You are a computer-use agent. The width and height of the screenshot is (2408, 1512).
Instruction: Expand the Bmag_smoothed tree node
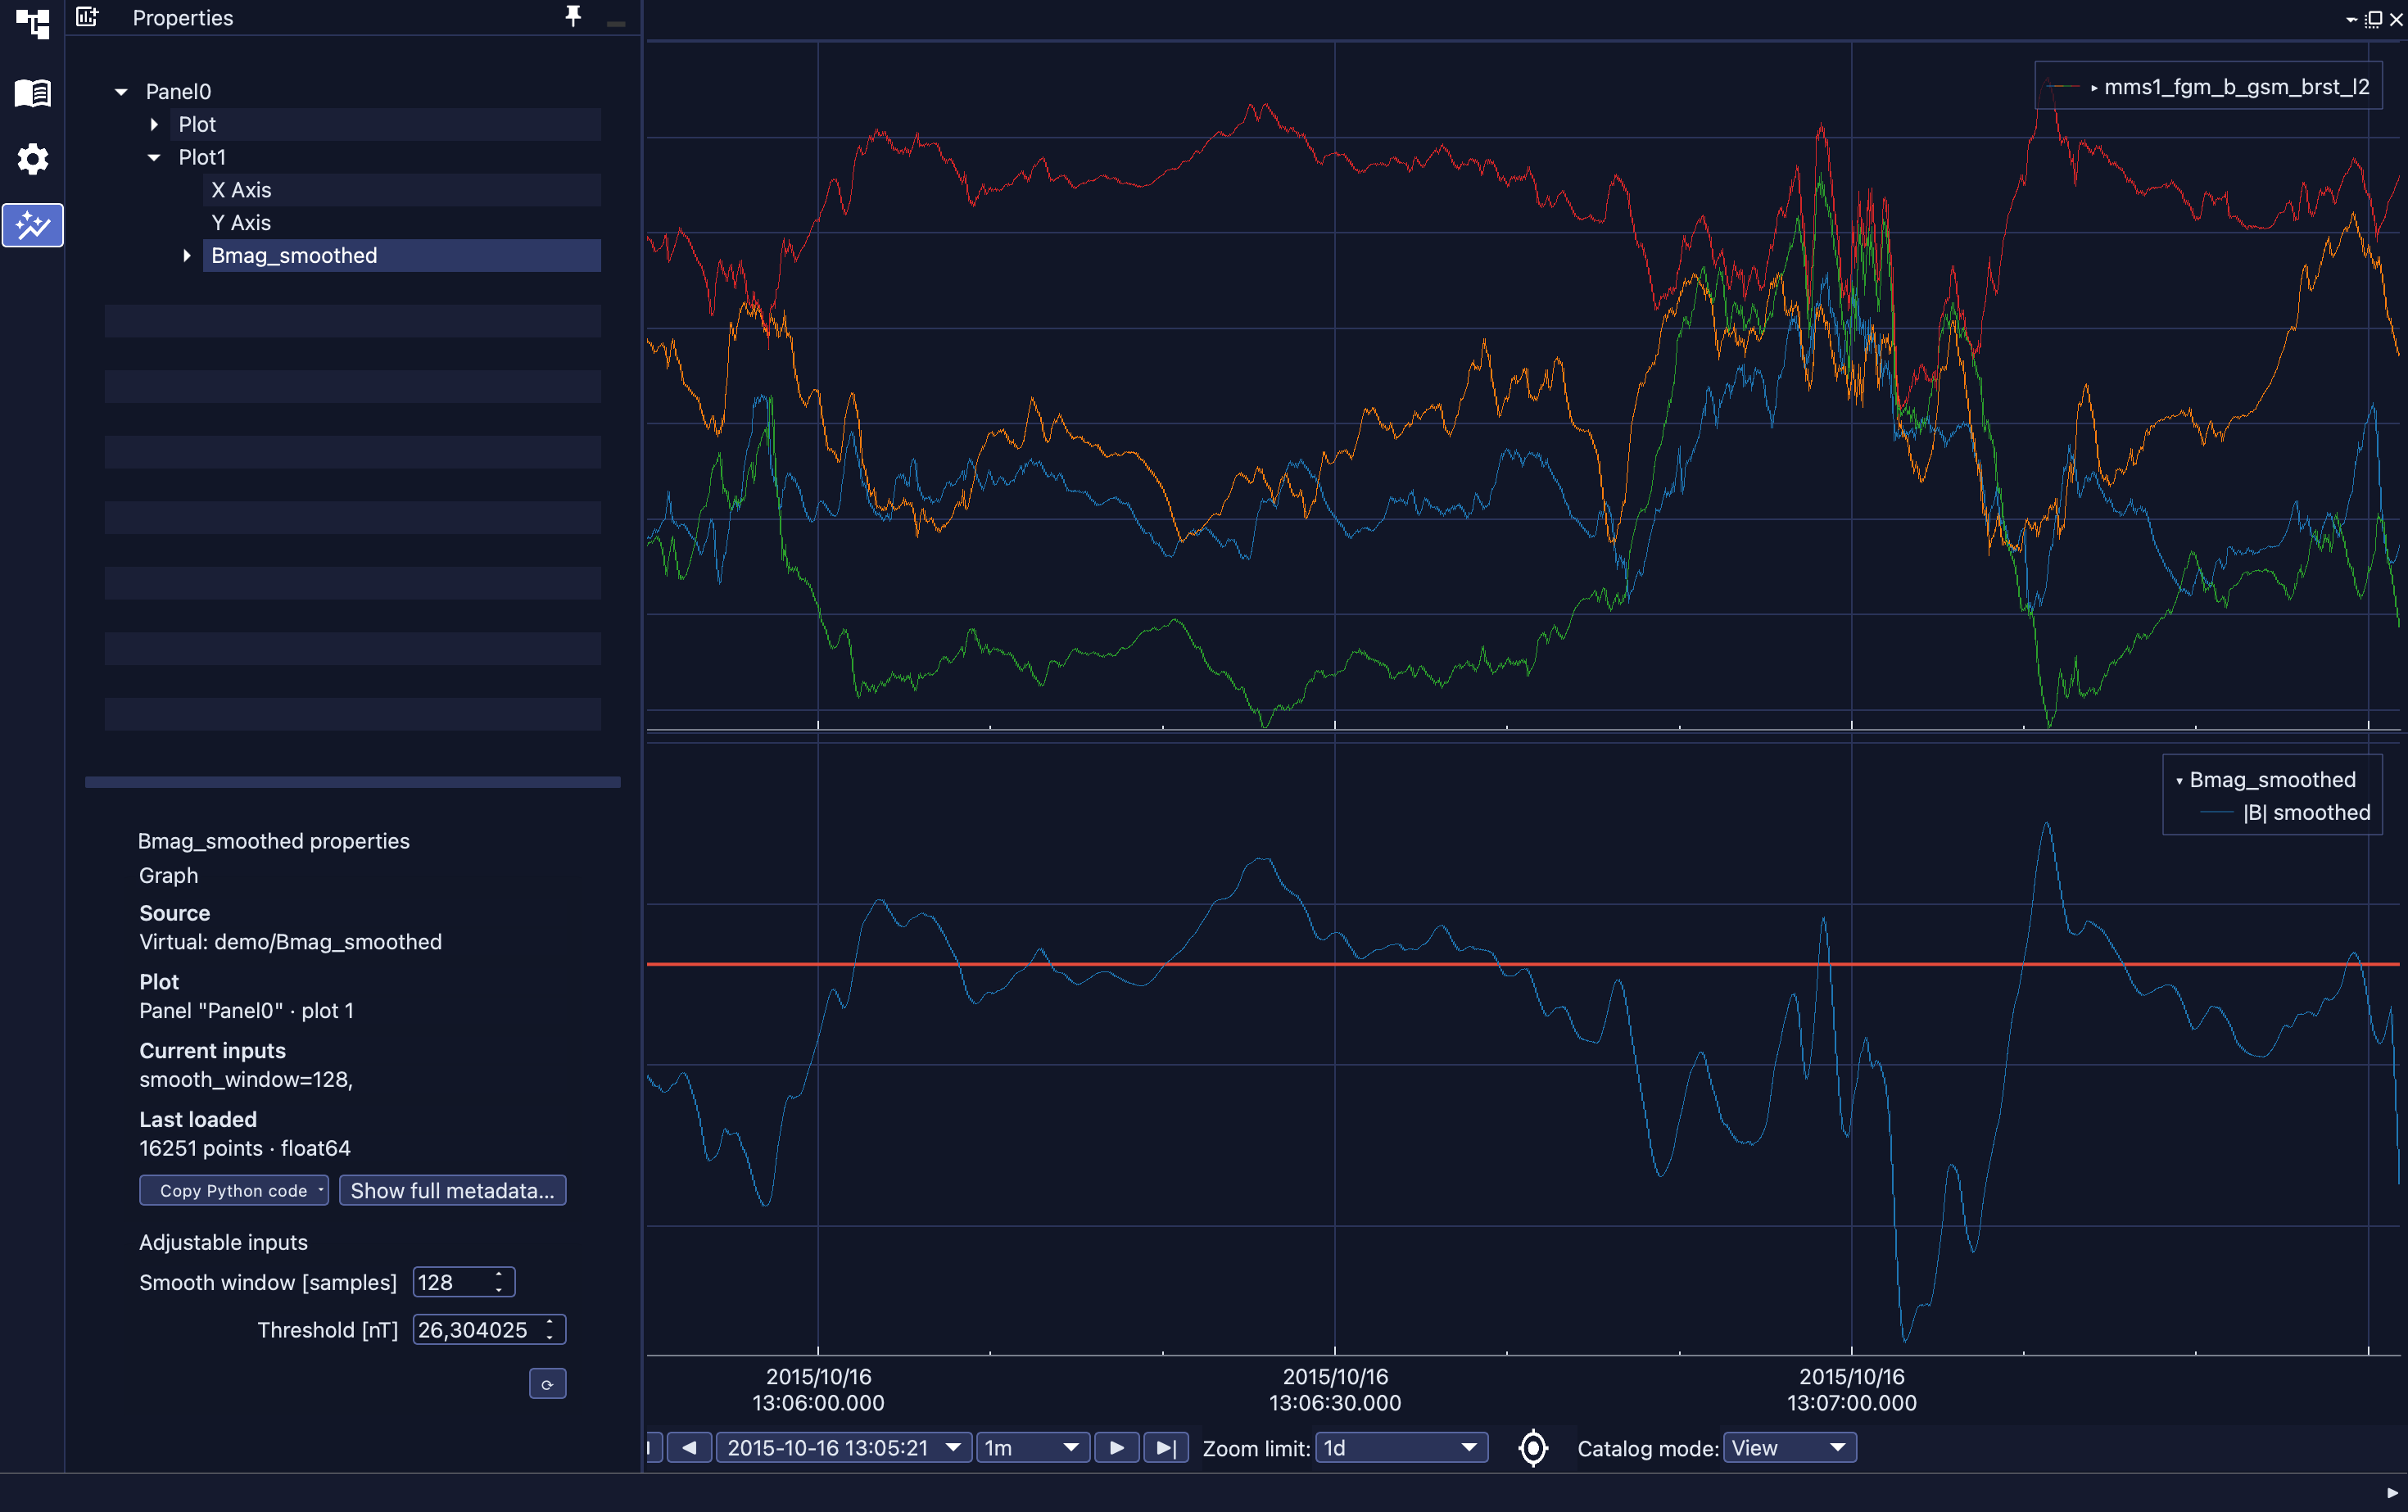[x=187, y=256]
